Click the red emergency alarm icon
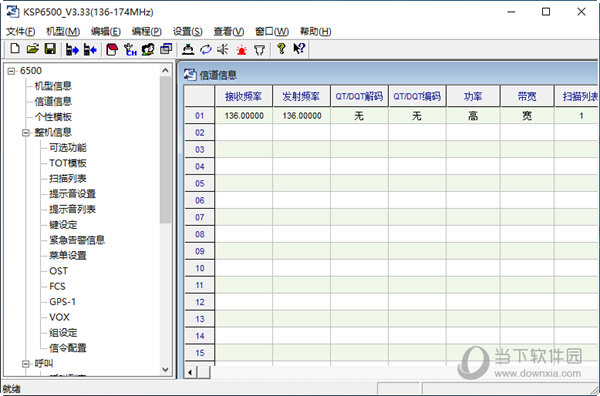This screenshot has width=600, height=396. tap(242, 50)
